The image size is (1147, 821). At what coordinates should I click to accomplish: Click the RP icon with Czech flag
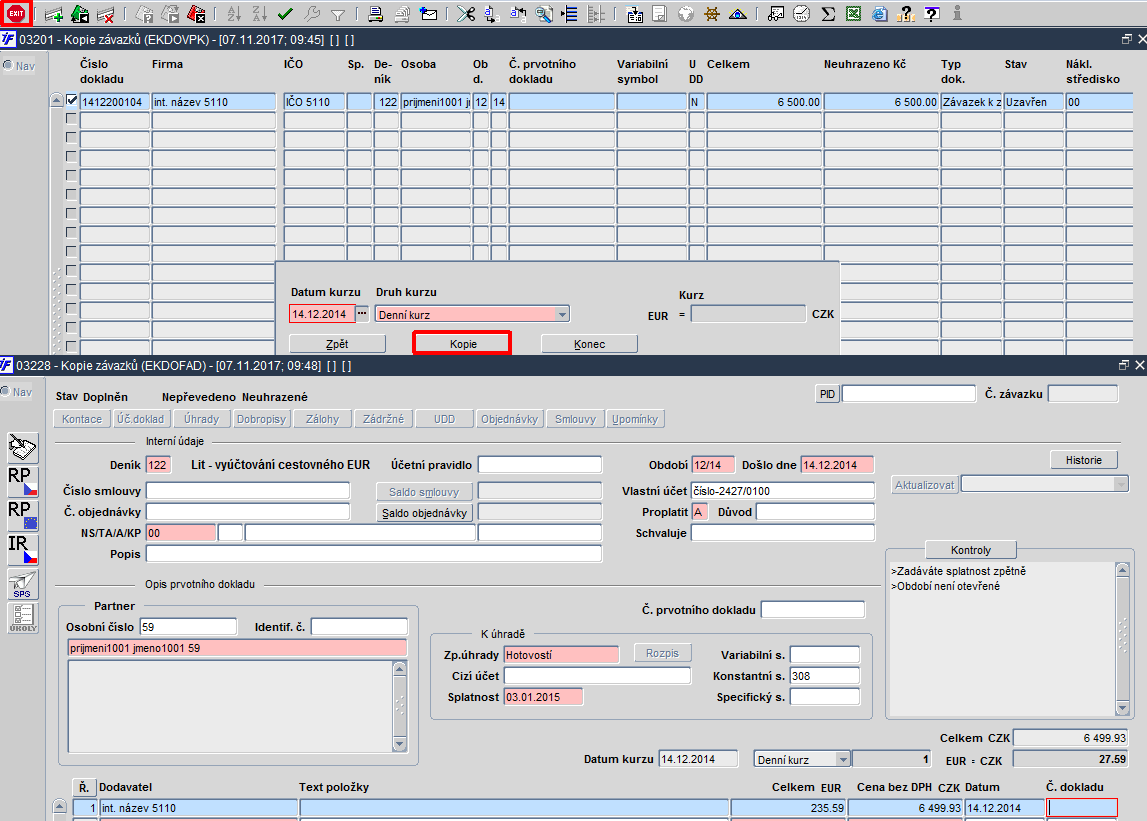click(22, 481)
